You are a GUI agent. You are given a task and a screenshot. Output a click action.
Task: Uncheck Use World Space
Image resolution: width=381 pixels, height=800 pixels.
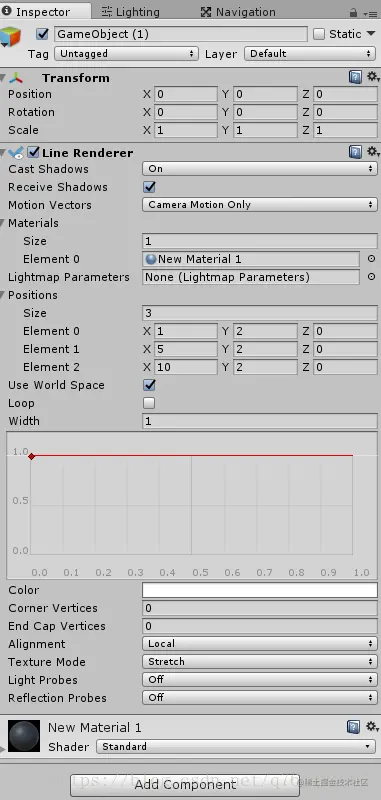coord(149,385)
